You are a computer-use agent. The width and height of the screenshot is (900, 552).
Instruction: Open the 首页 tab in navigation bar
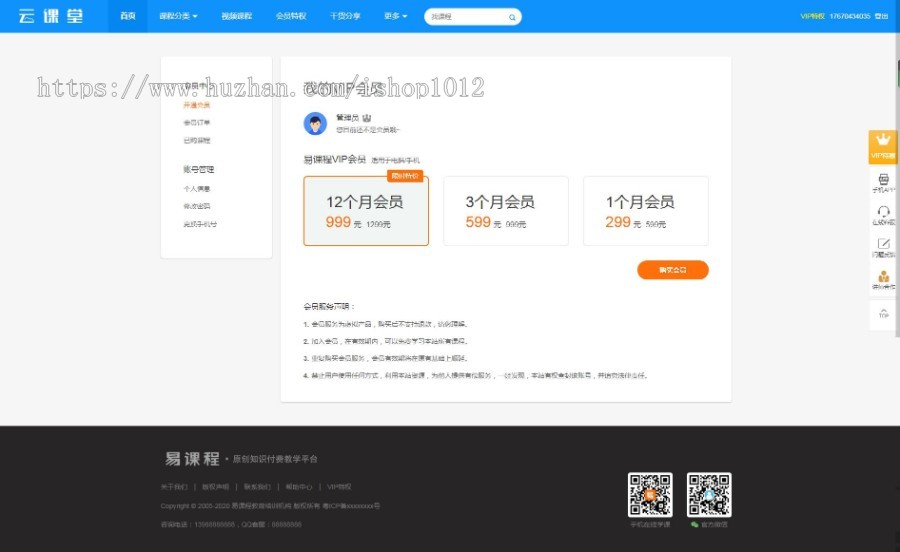127,17
